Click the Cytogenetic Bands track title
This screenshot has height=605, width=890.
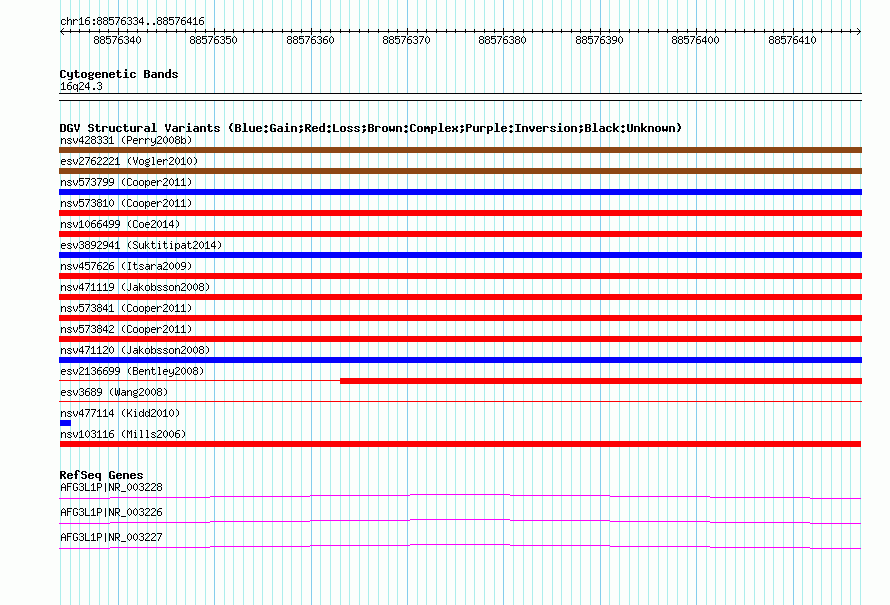coord(119,74)
